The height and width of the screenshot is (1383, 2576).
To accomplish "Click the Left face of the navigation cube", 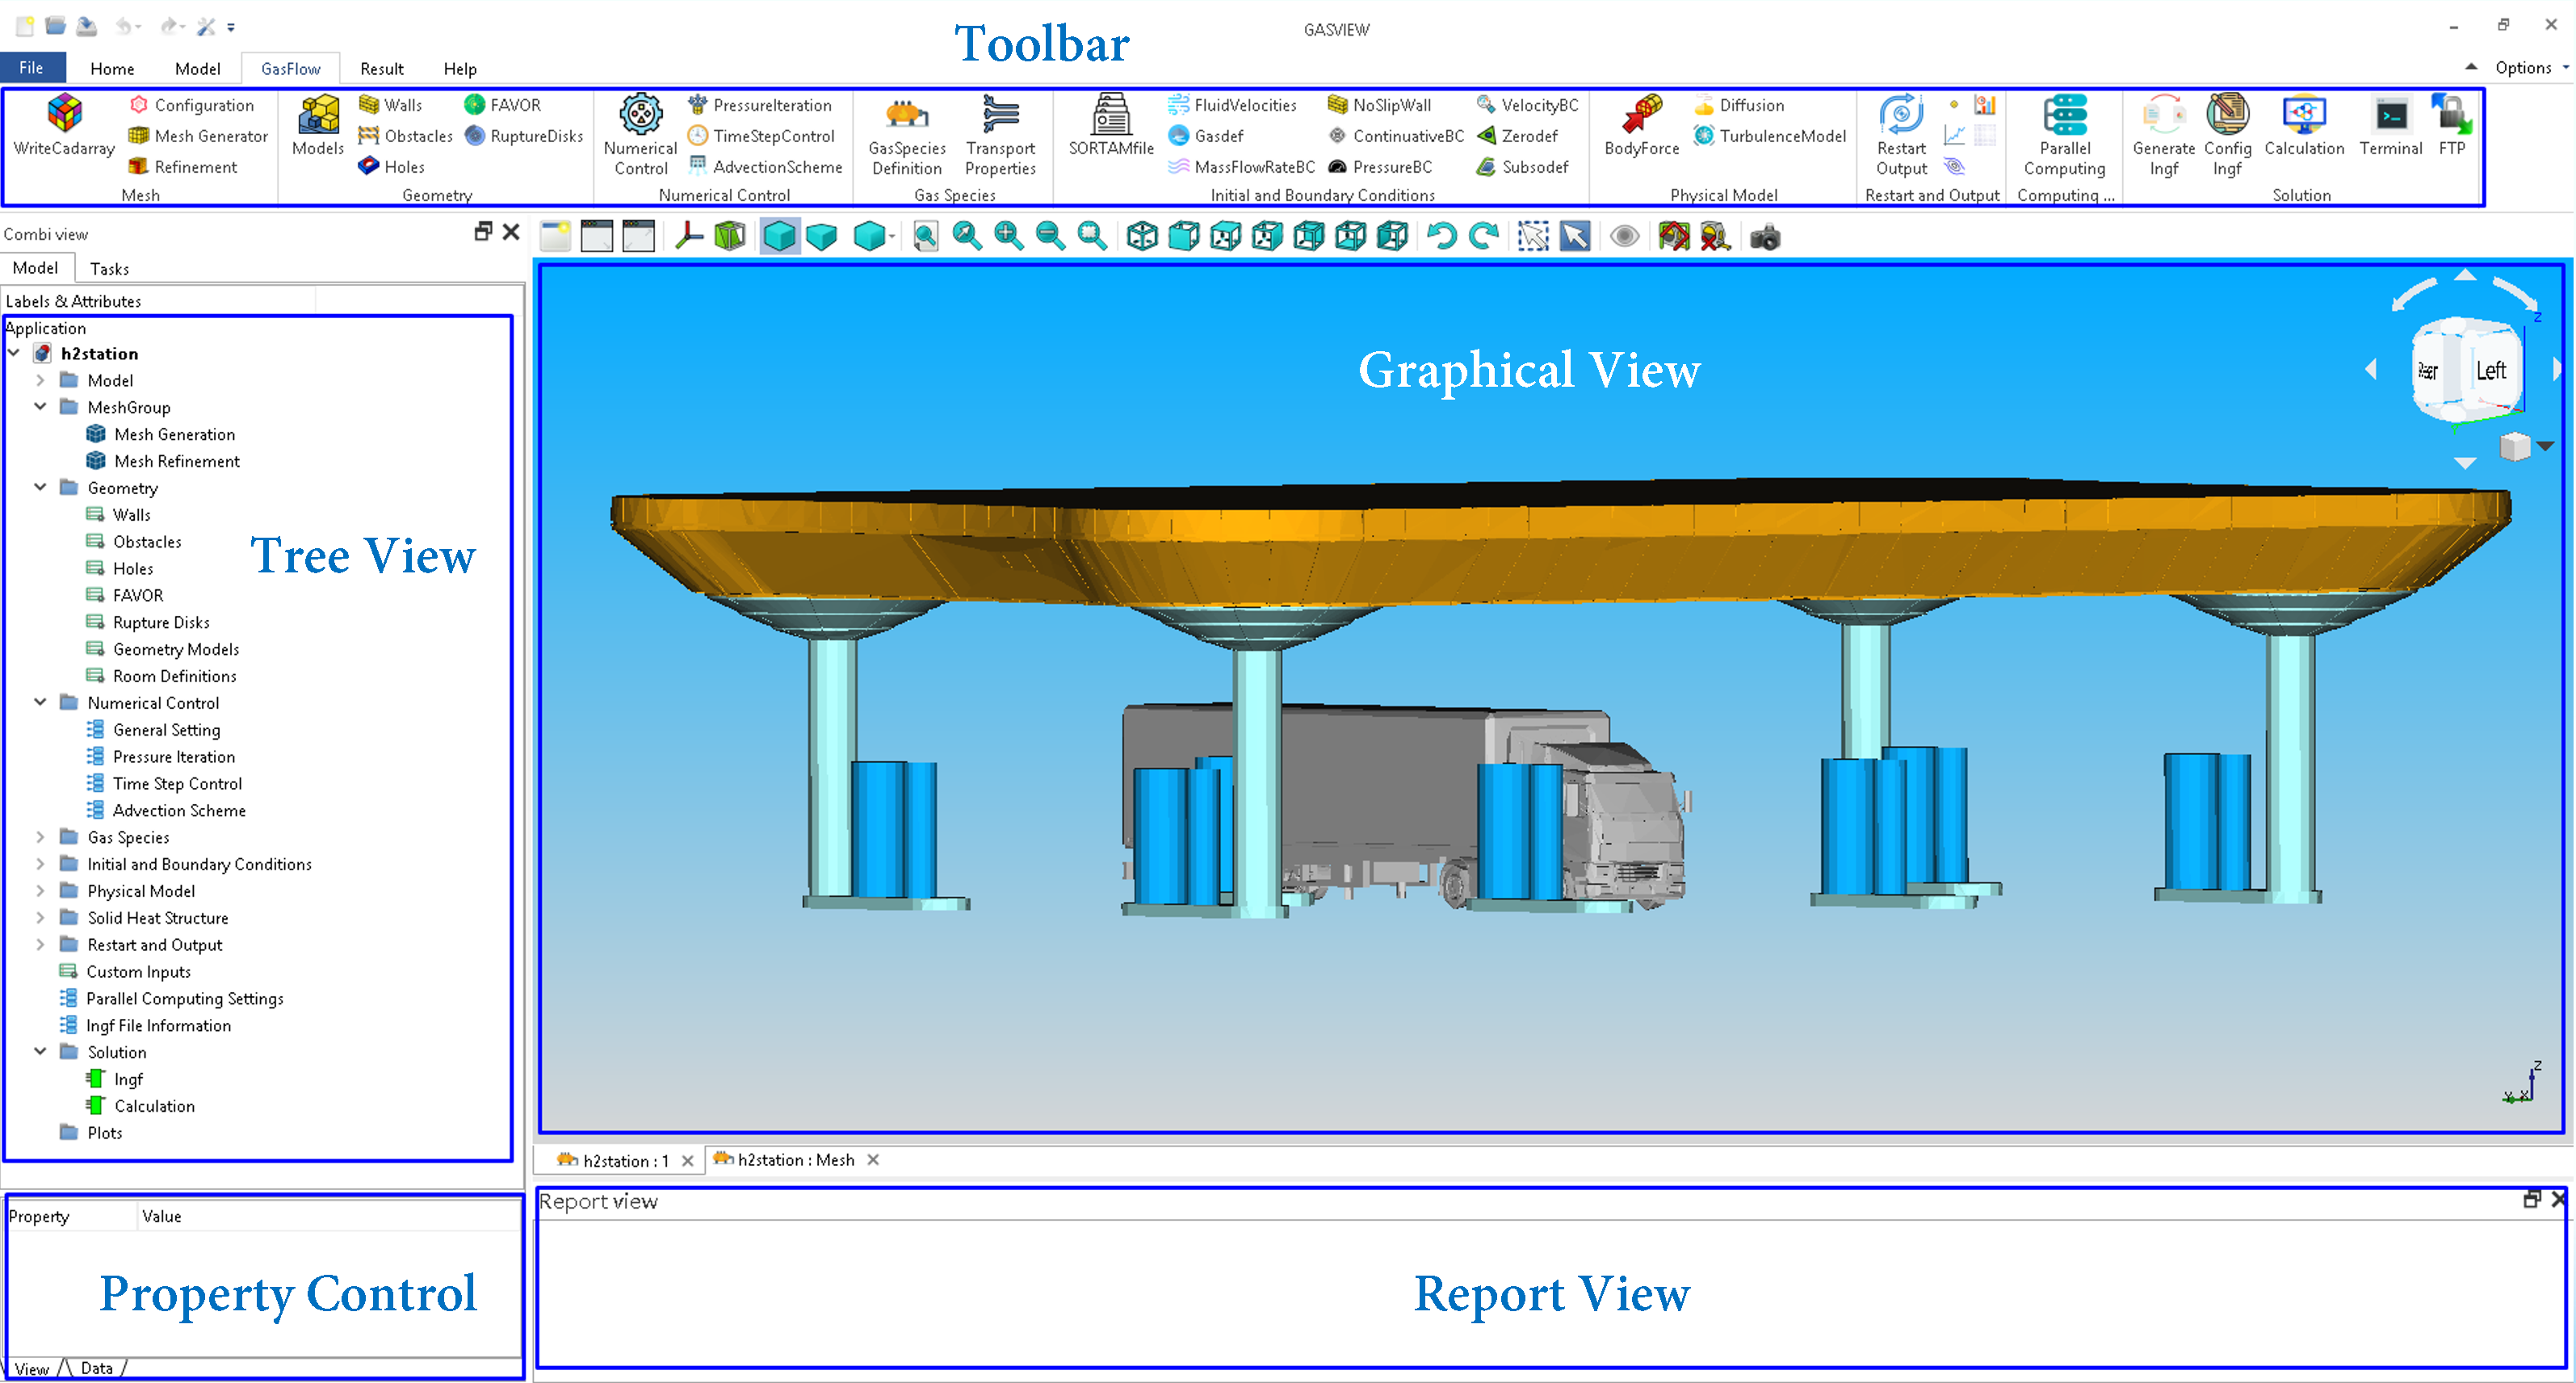I will (x=2491, y=371).
